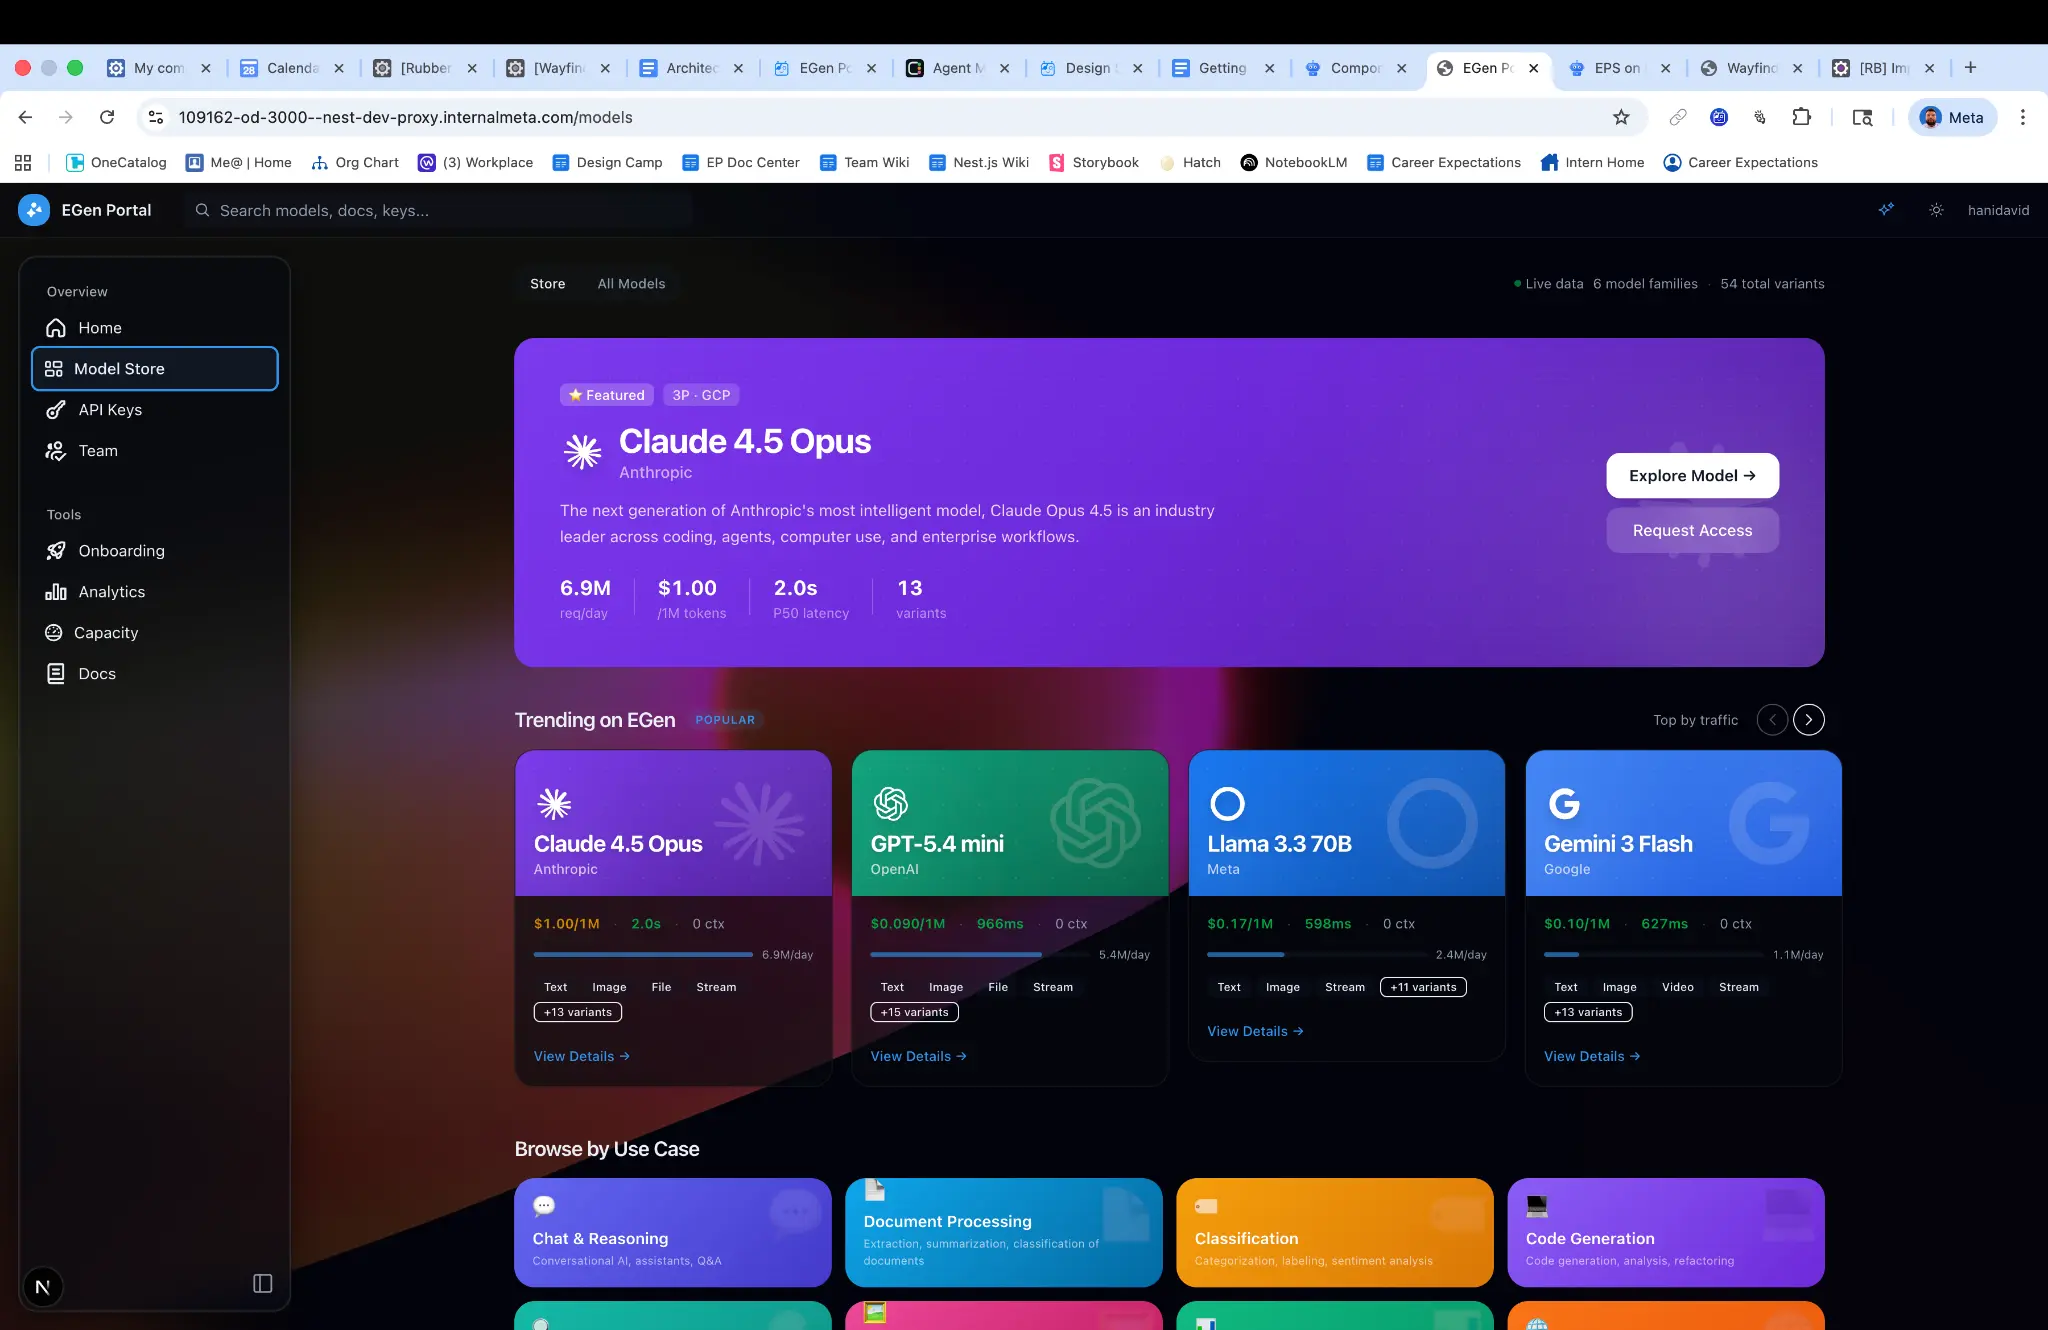2048x1330 pixels.
Task: Click the browser Back arrow
Action: [x=26, y=117]
